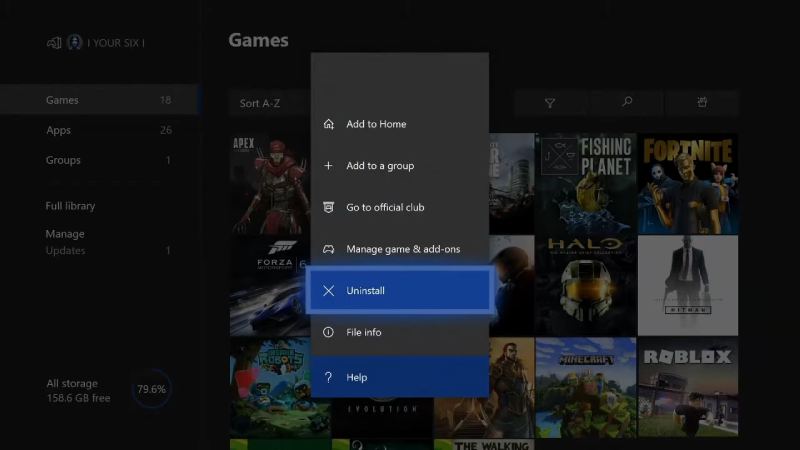The width and height of the screenshot is (800, 450).
Task: Open the filter funnel button
Action: 549,103
